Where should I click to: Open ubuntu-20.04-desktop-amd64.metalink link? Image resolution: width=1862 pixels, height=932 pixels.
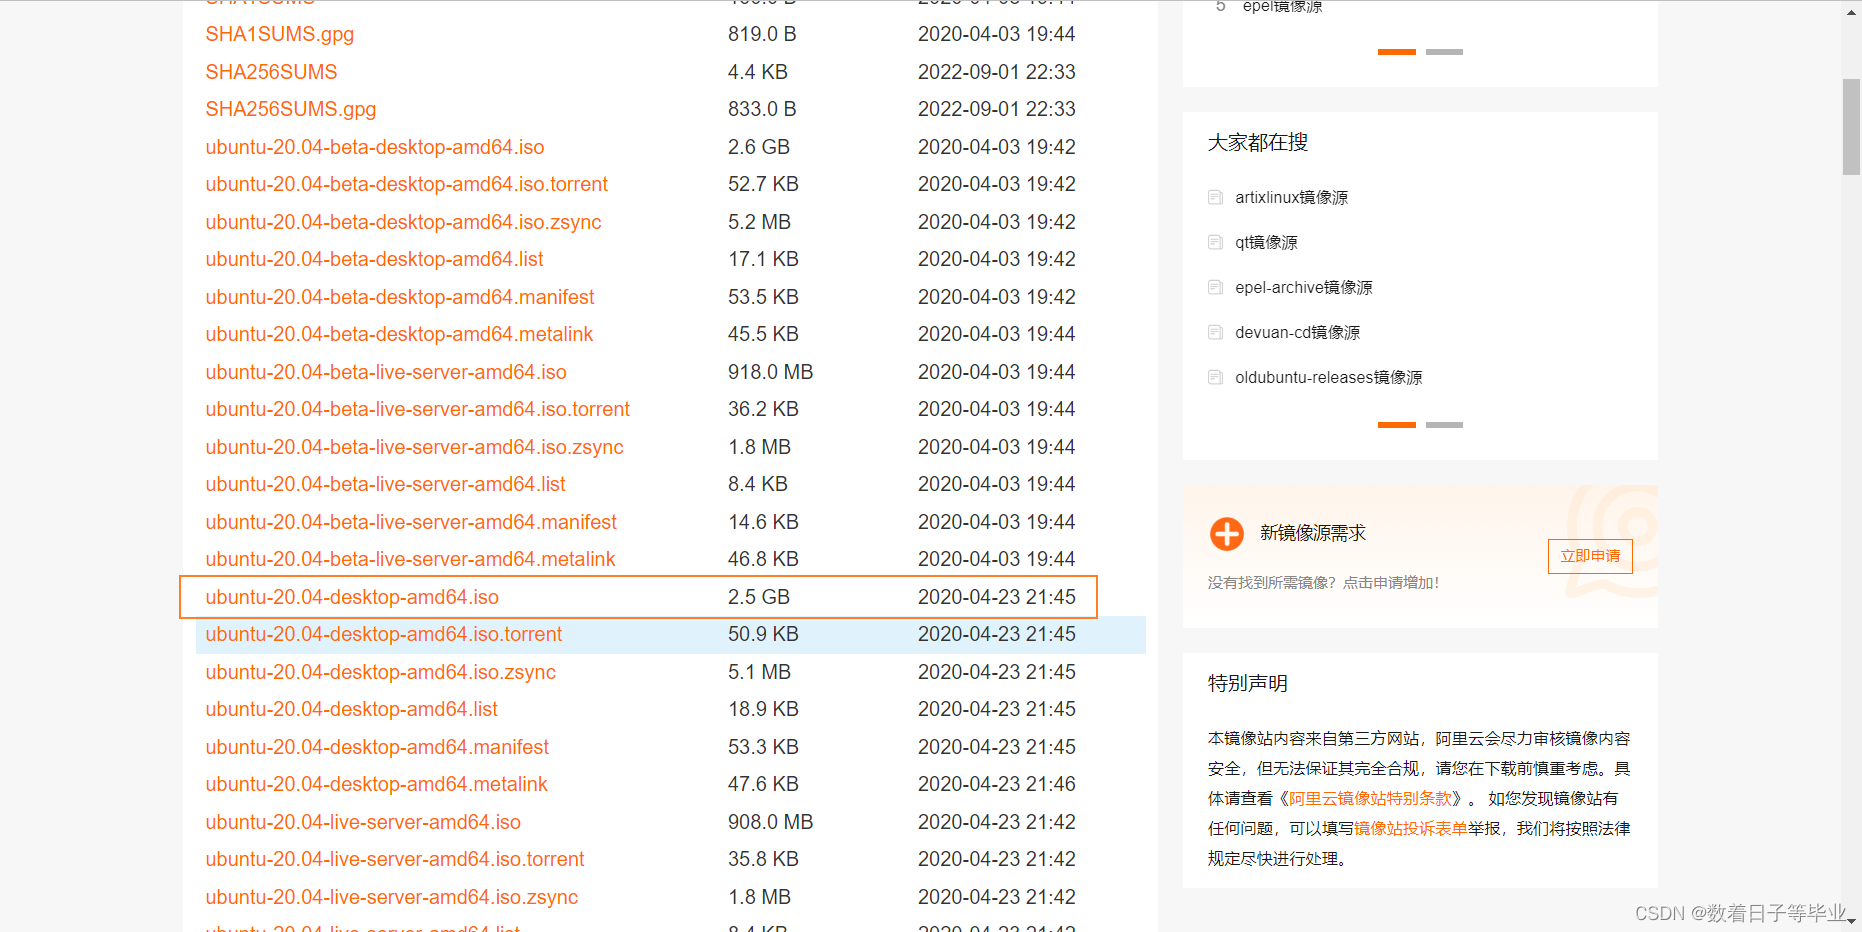(376, 784)
